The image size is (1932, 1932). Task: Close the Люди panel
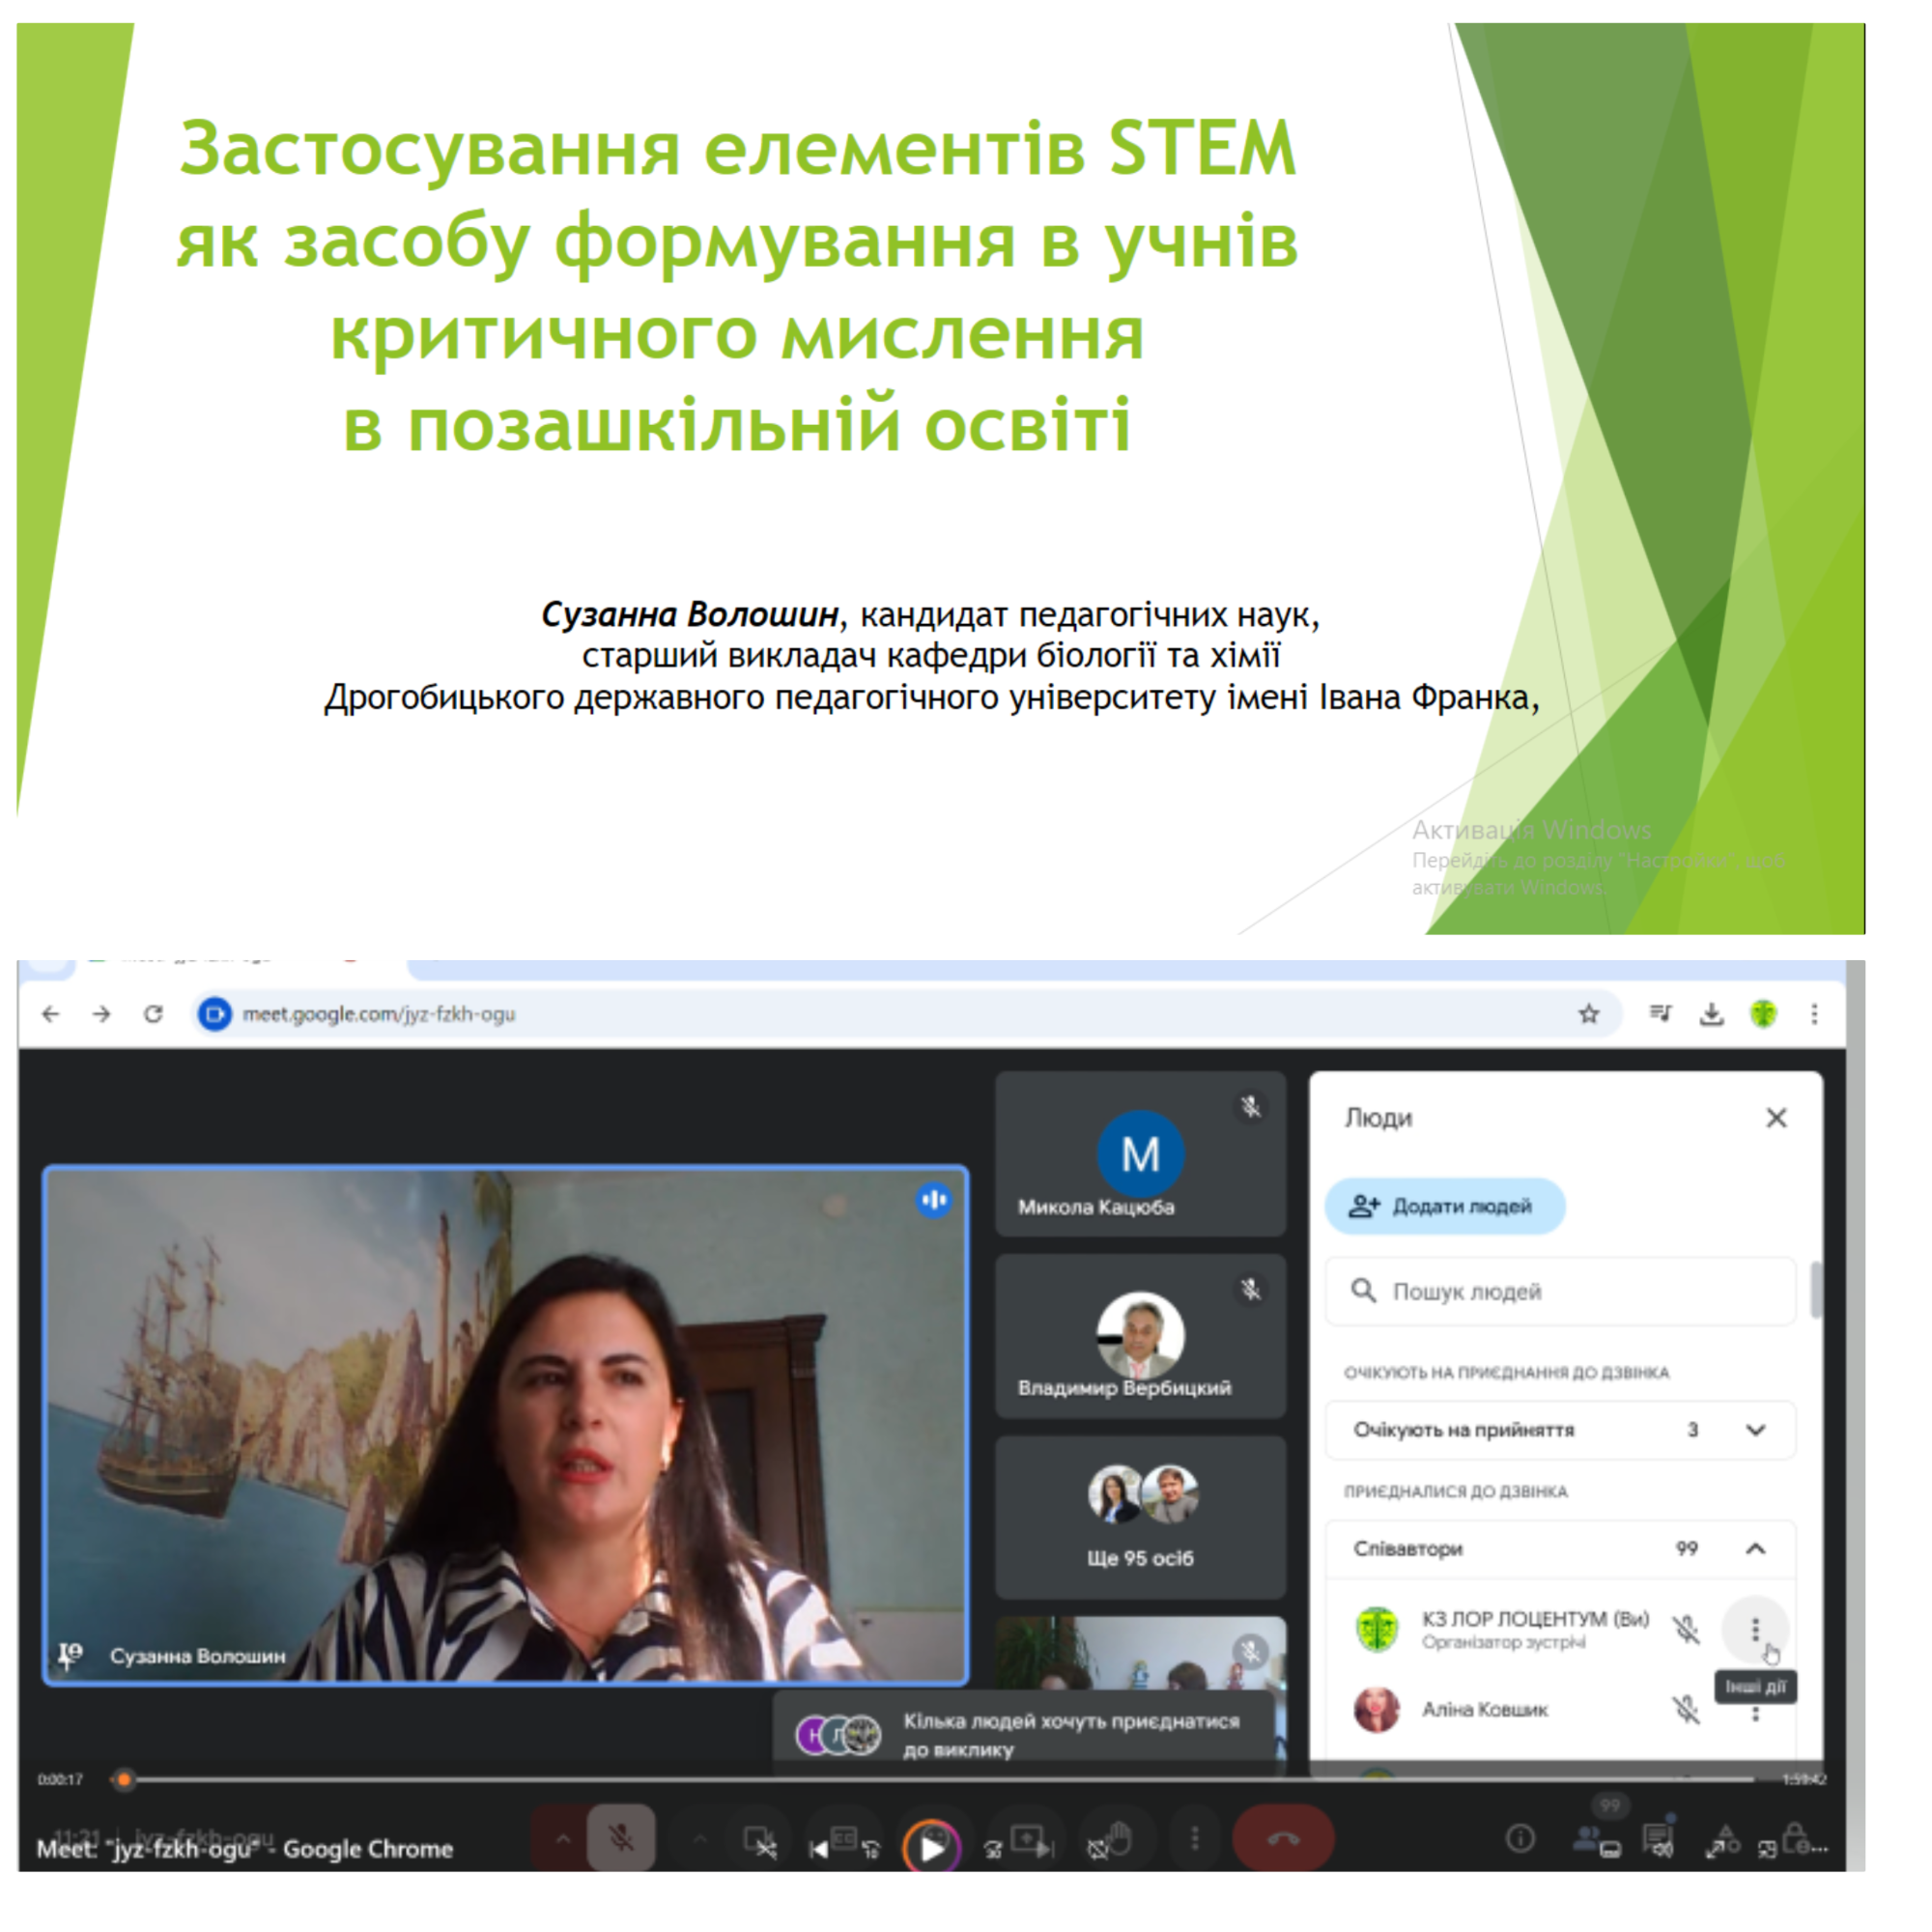click(x=1776, y=1118)
